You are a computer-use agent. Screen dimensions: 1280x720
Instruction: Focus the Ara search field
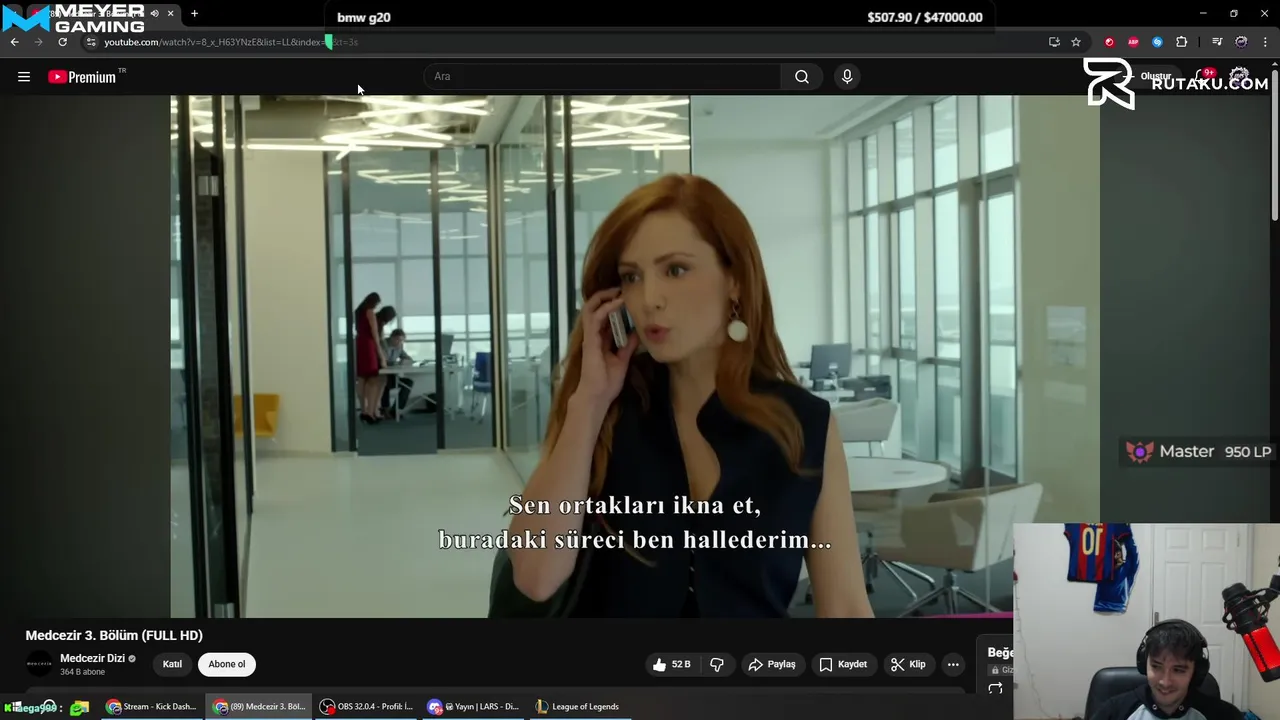pyautogui.click(x=603, y=77)
